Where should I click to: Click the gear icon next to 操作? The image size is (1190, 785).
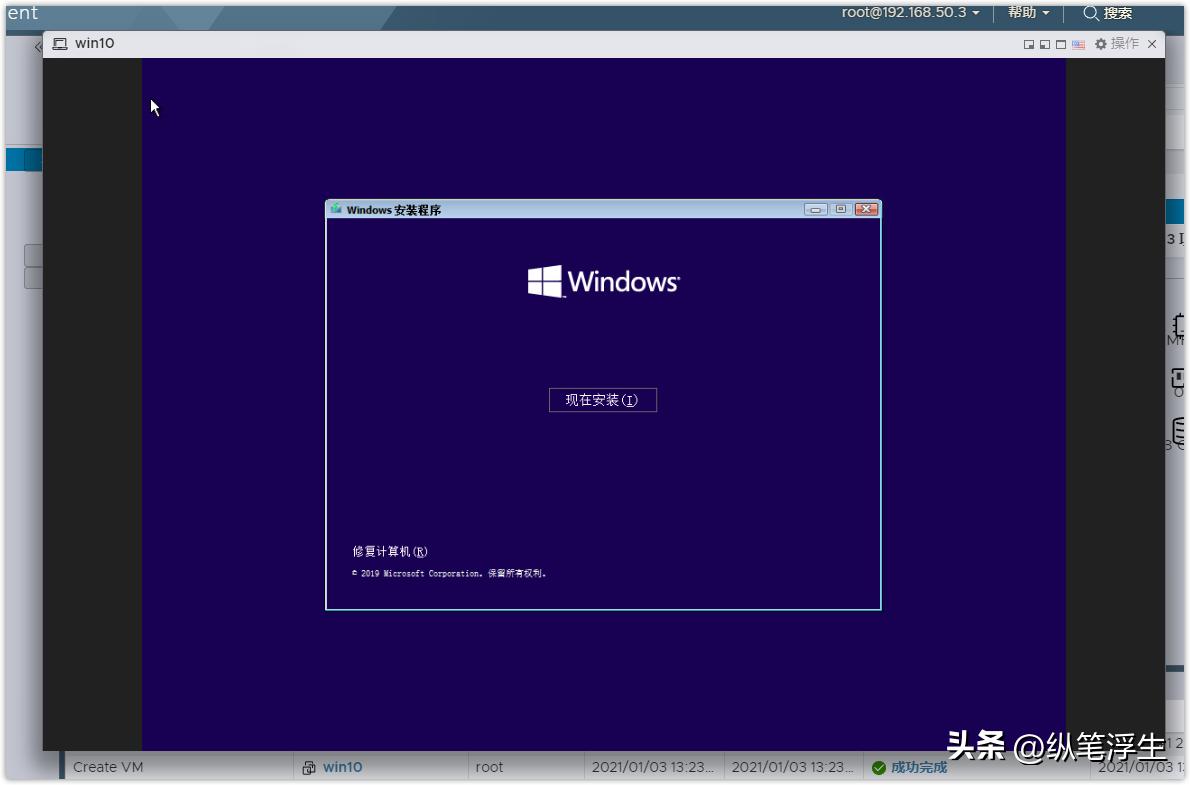1101,44
